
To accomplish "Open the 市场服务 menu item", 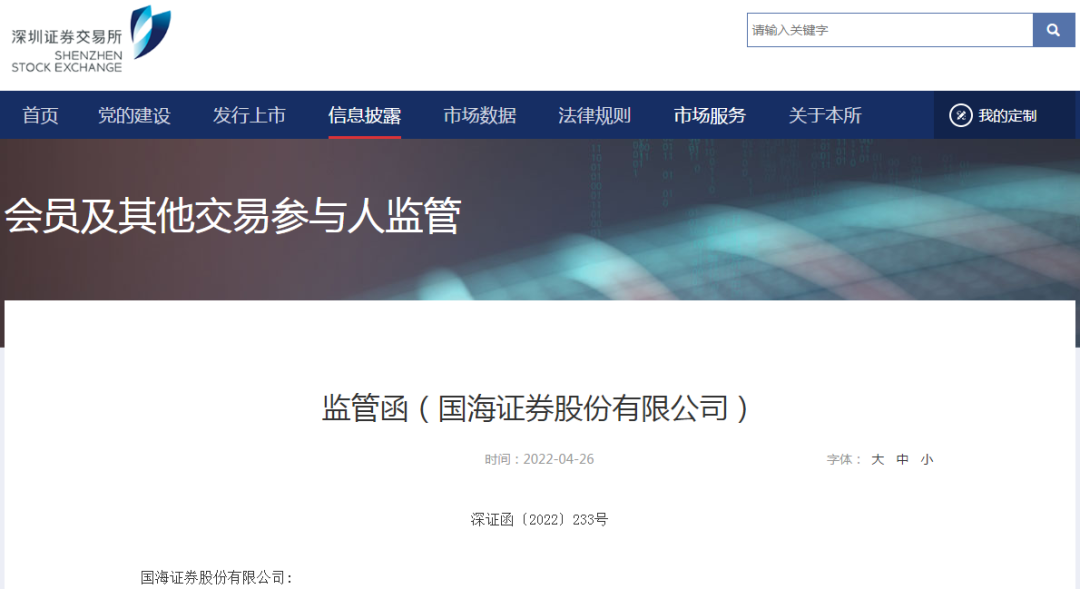I will [x=709, y=115].
